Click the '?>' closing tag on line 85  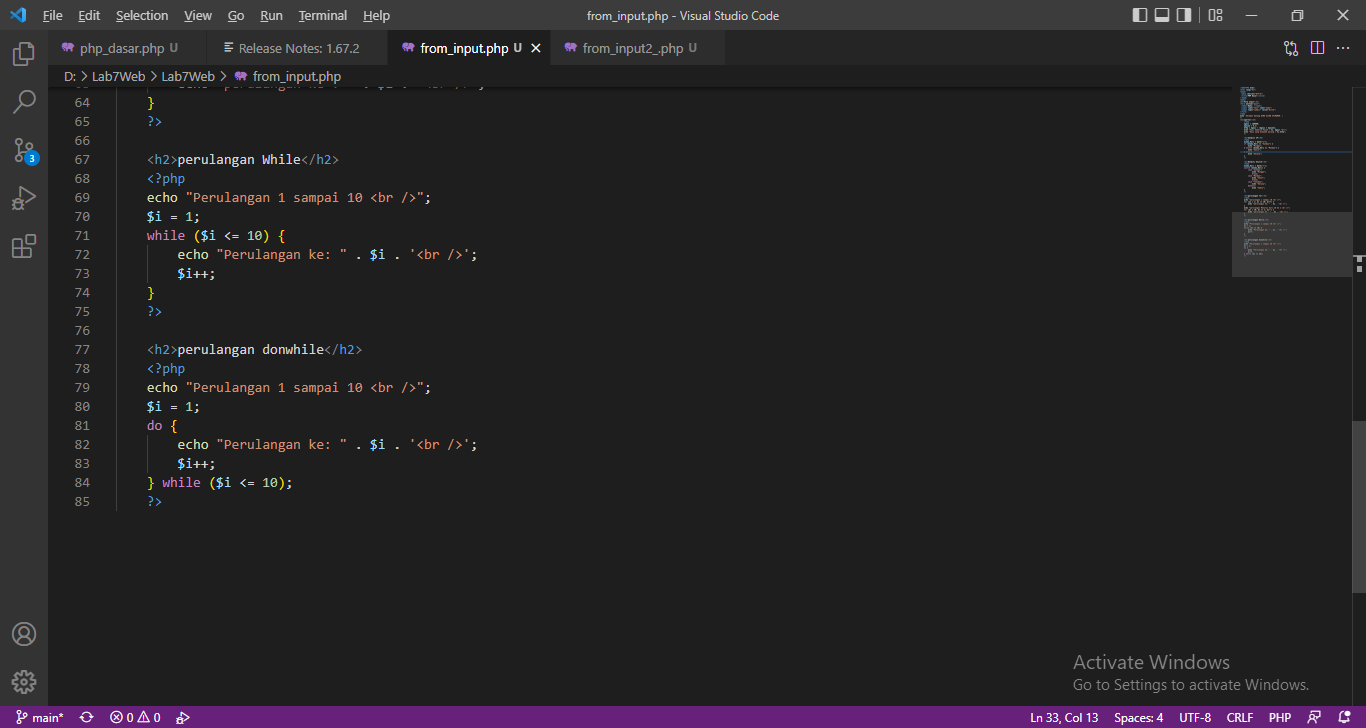[154, 502]
